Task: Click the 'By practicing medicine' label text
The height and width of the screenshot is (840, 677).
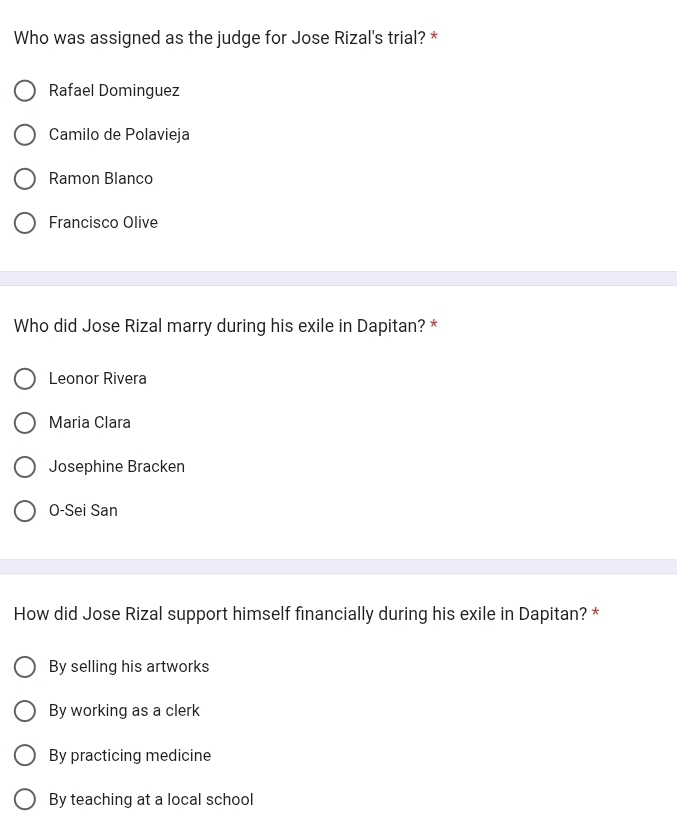Action: pos(130,756)
